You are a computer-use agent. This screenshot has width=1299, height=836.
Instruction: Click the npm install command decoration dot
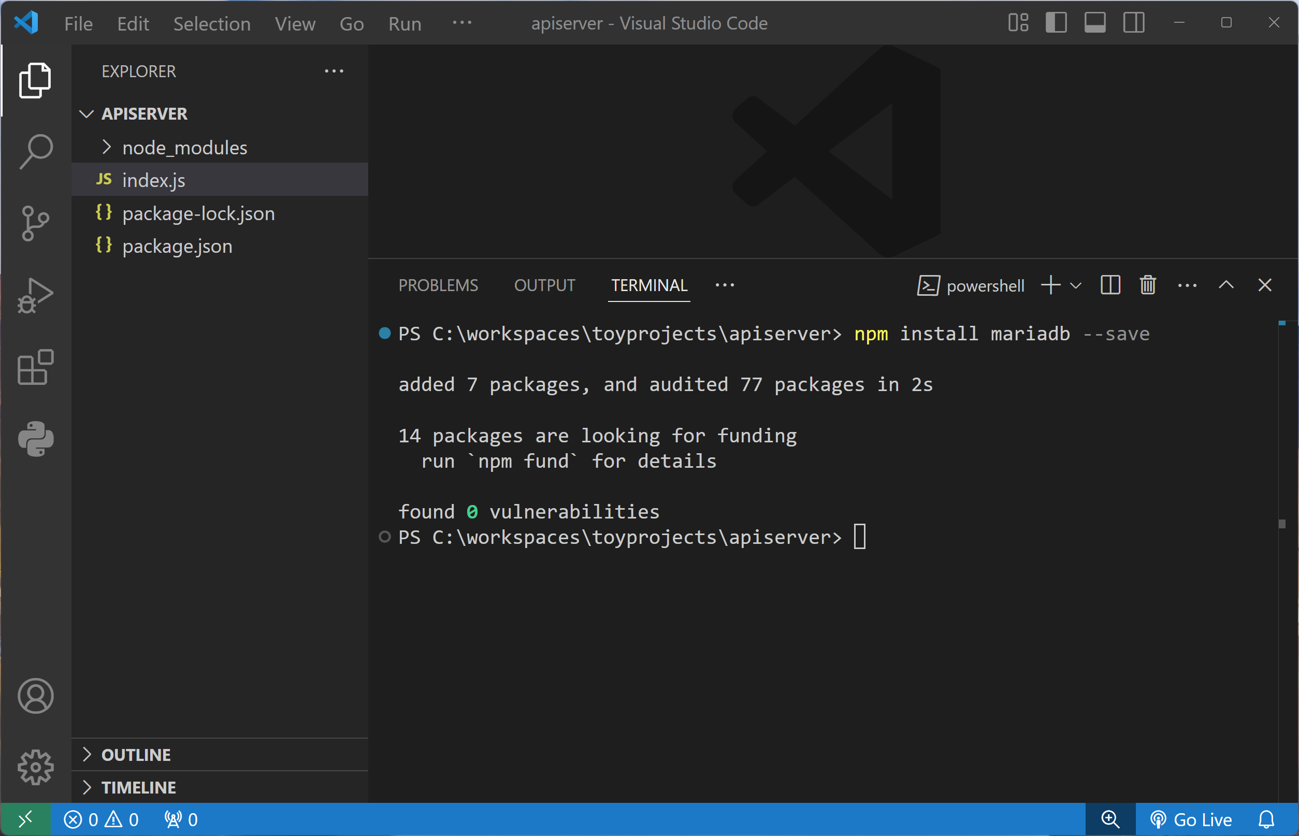tap(384, 333)
